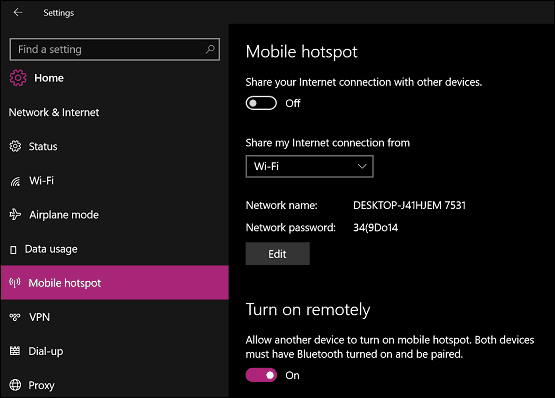Click the Airplane mode plane icon
The height and width of the screenshot is (398, 555).
point(15,215)
